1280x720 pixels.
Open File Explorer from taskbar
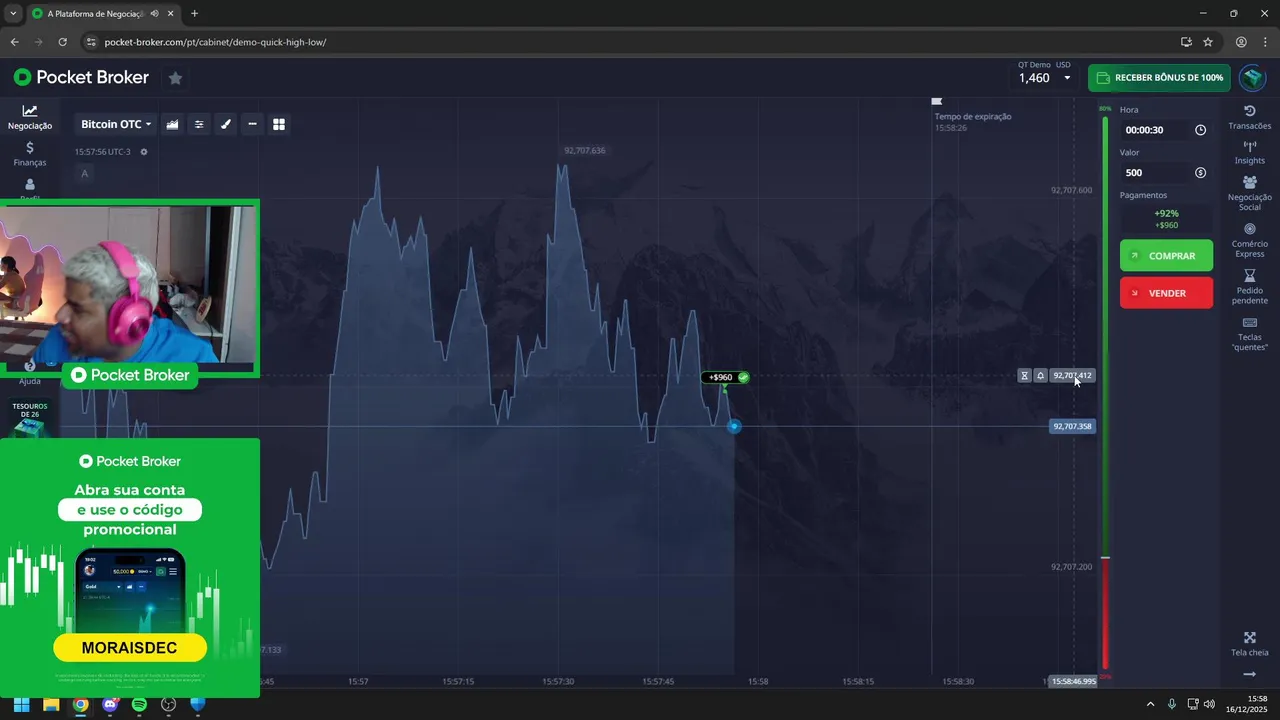pyautogui.click(x=51, y=704)
